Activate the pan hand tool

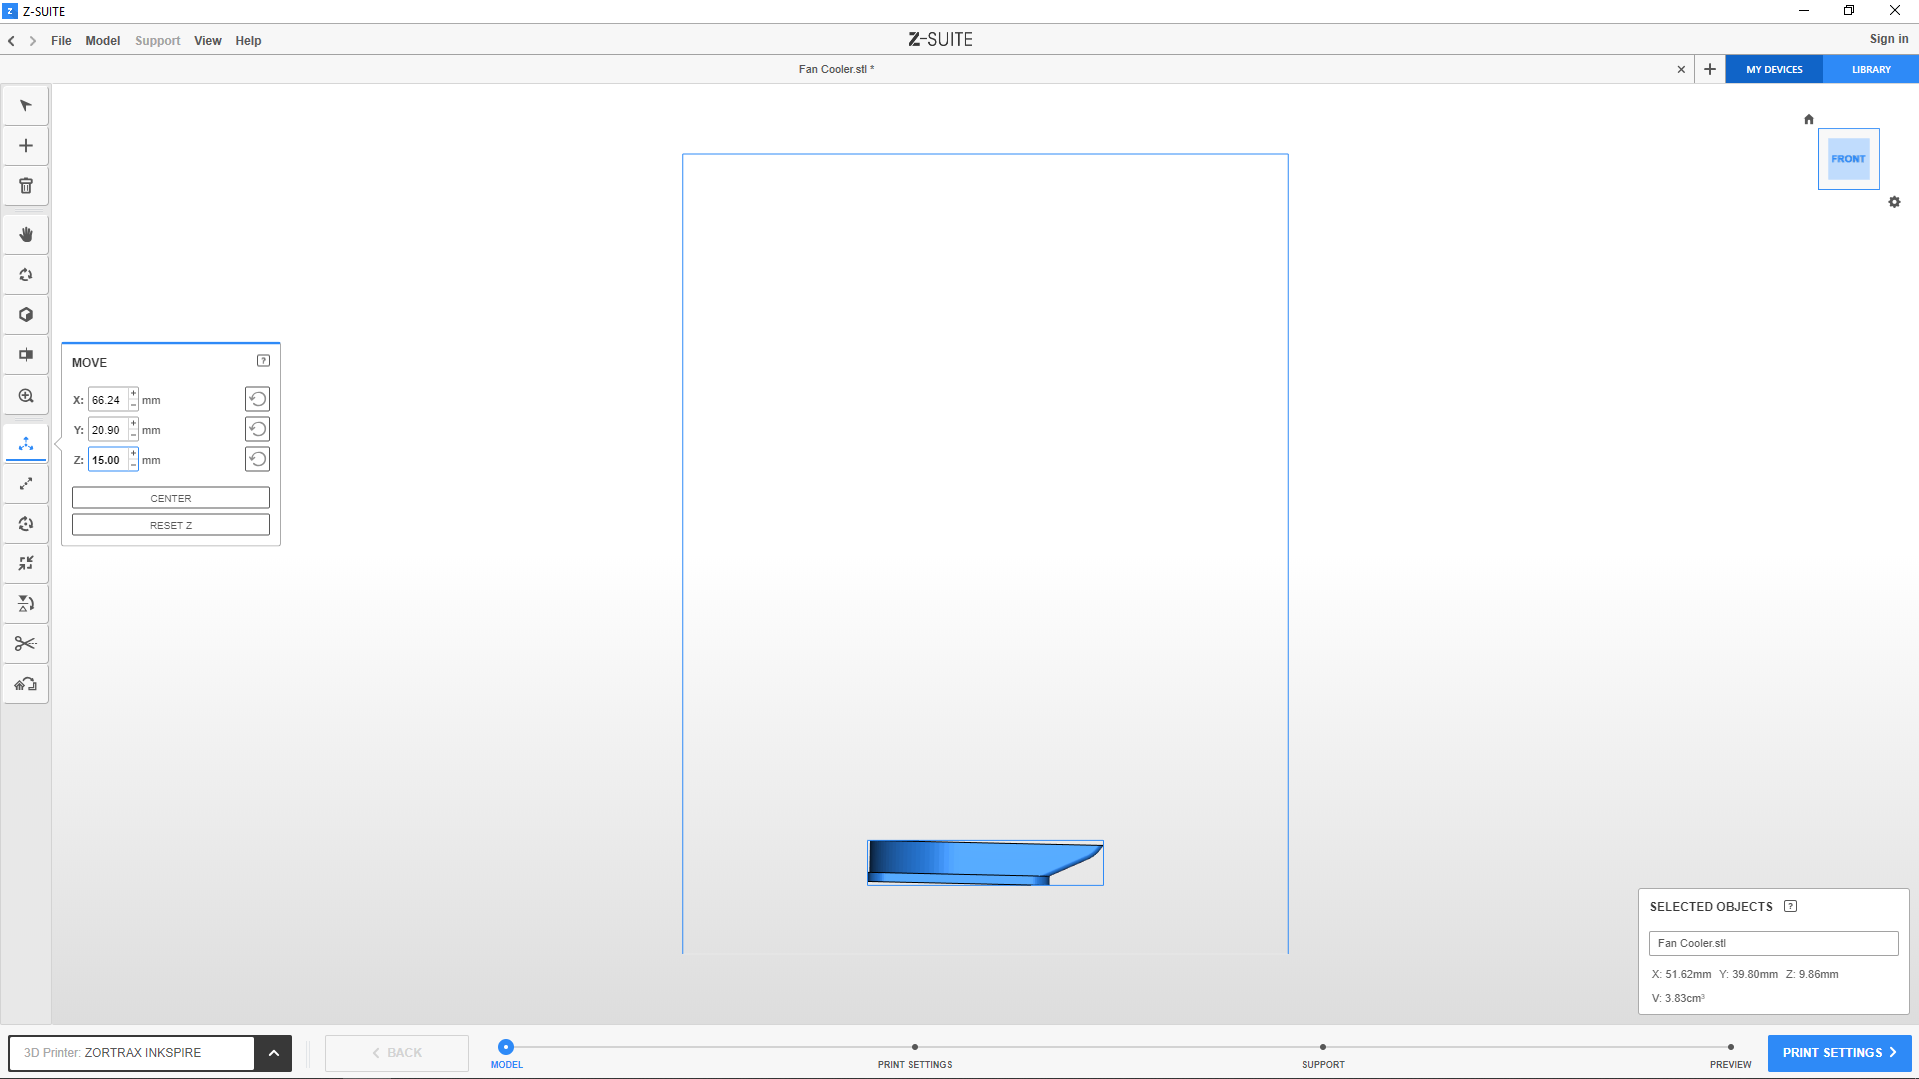pos(26,235)
